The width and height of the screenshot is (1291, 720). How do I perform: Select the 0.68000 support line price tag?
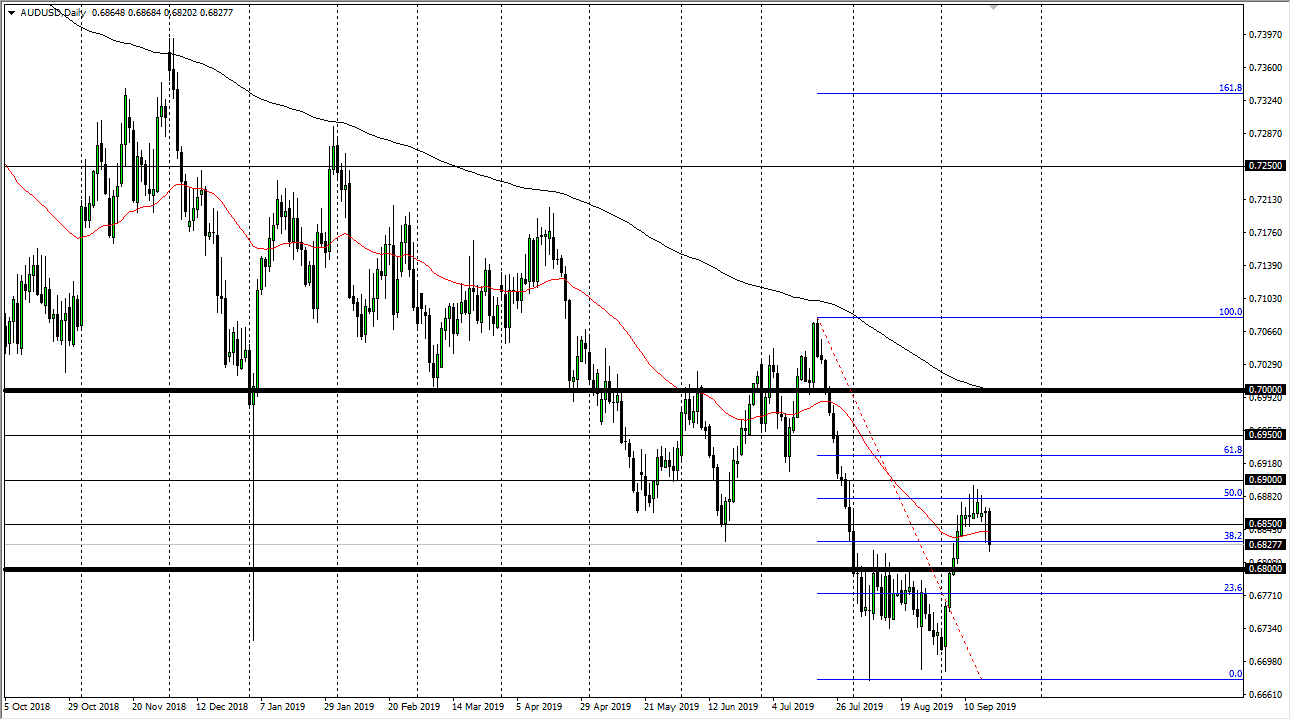click(1265, 569)
